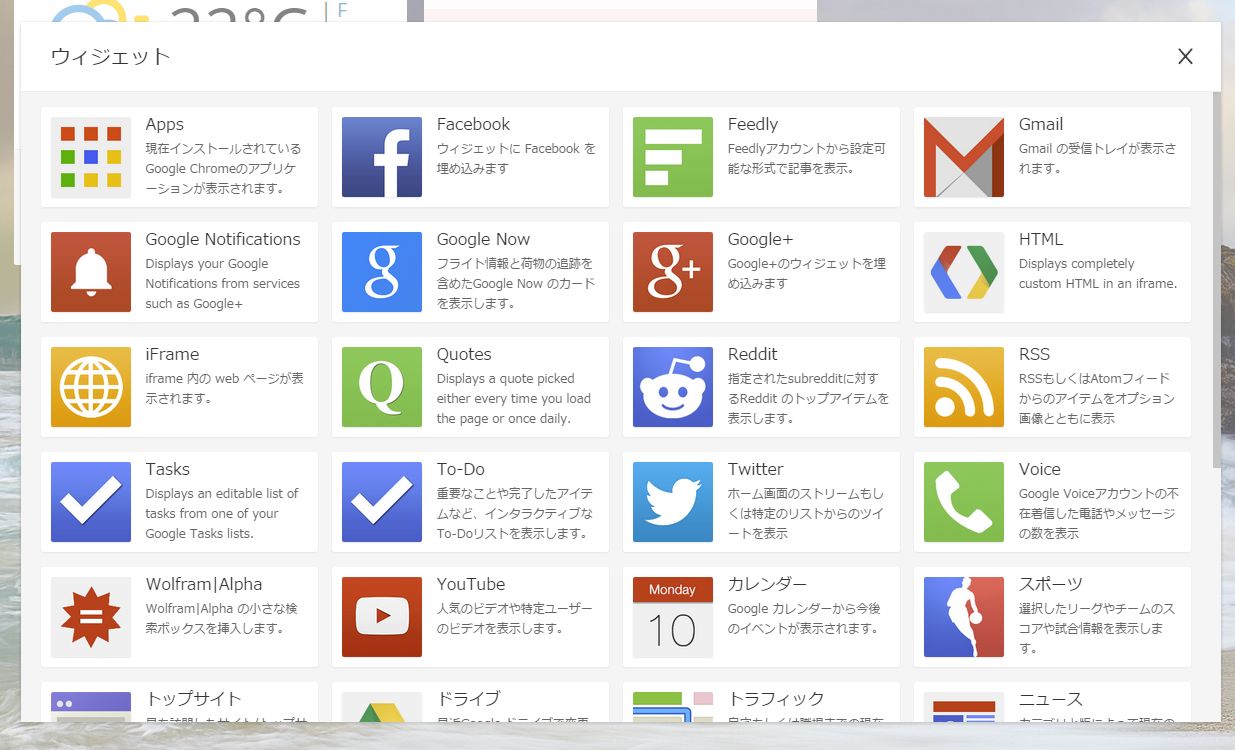This screenshot has width=1235, height=750.
Task: Click the iFrame globe icon
Action: point(91,387)
